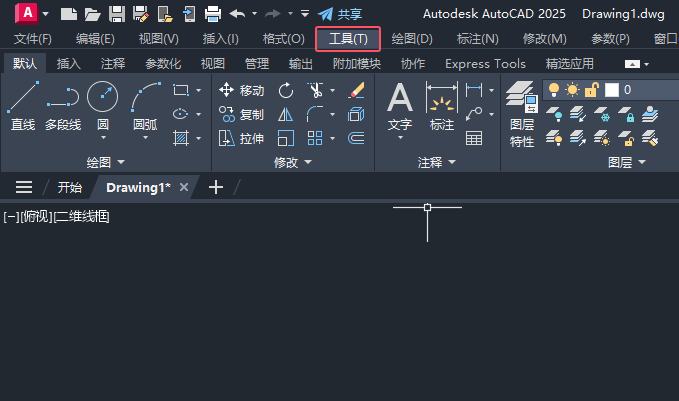This screenshot has width=679, height=401.
Task: Click the Erase icon
Action: tap(356, 90)
